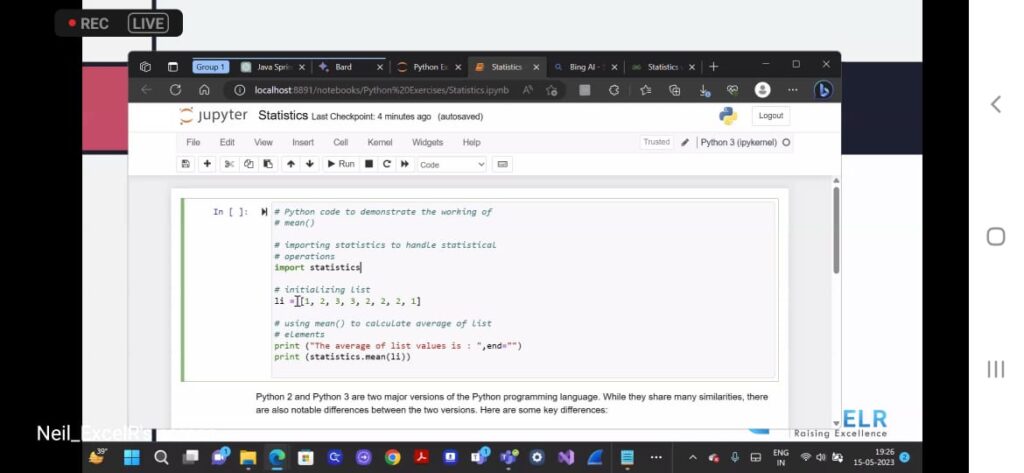
Task: Click the localhost address bar
Action: point(380,90)
